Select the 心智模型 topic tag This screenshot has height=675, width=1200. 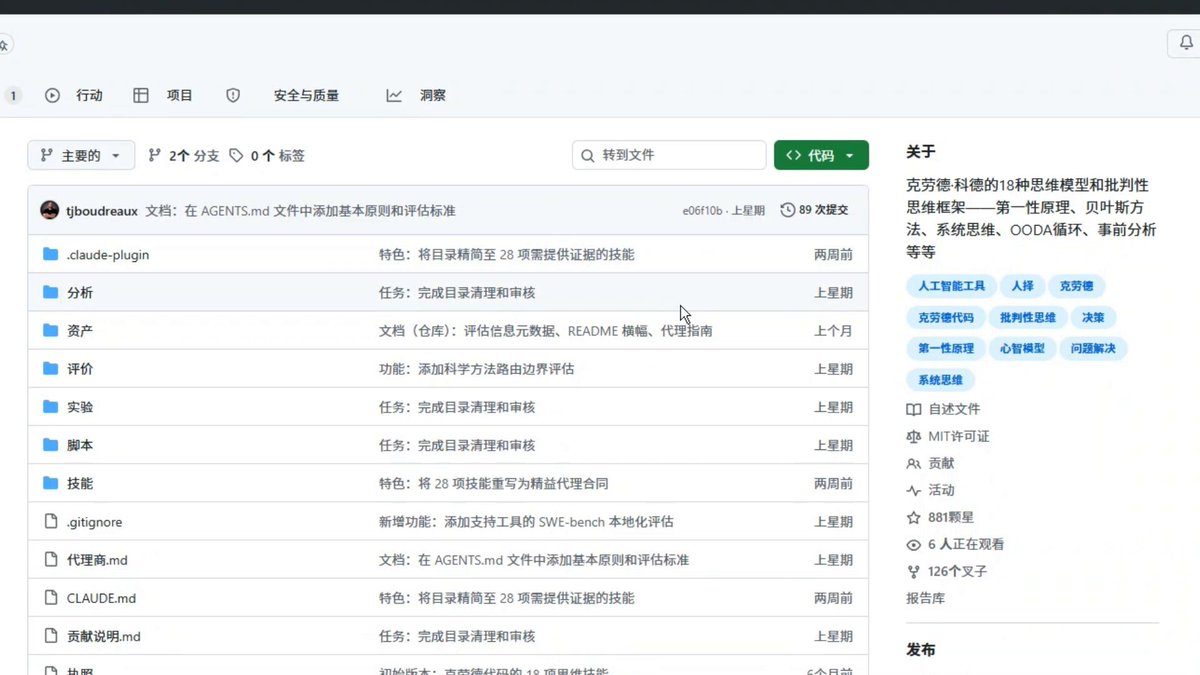1022,348
